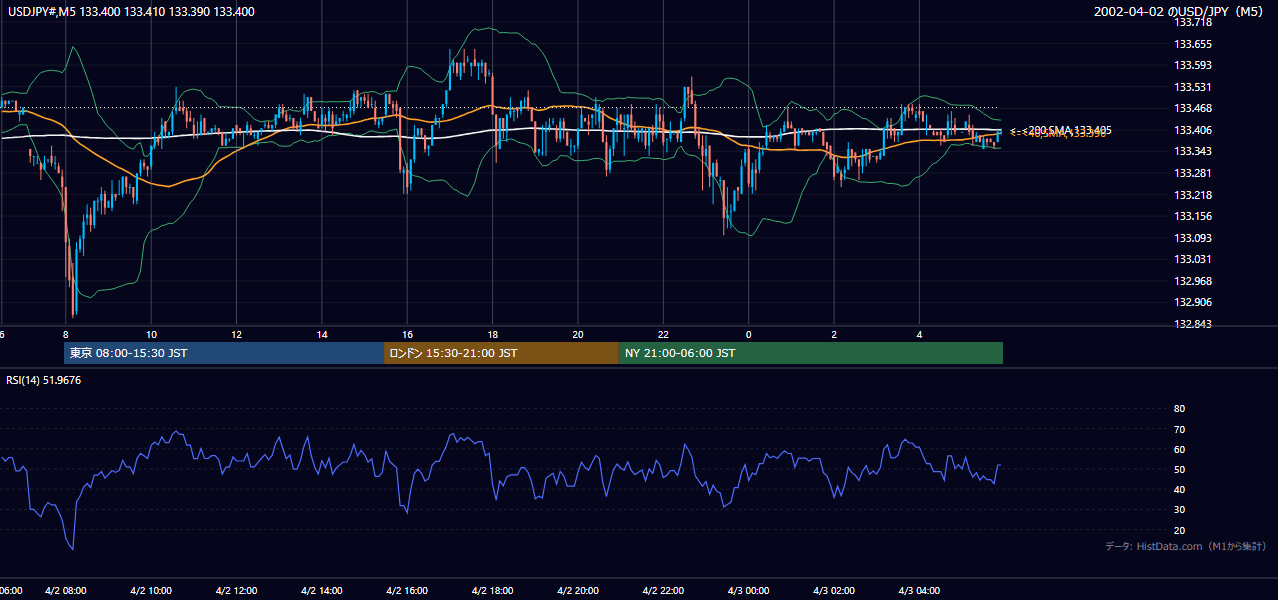This screenshot has height=600, width=1278.
Task: Click the hour 18 tick above session bars
Action: click(x=492, y=334)
